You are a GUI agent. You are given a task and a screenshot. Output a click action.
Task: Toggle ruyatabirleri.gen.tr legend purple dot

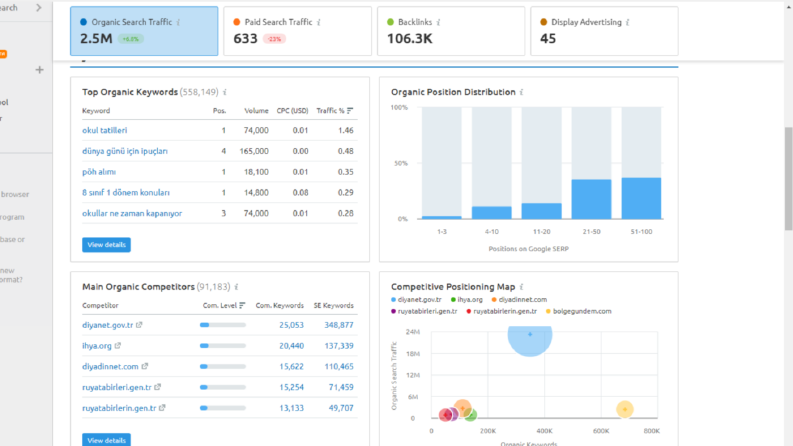[393, 311]
